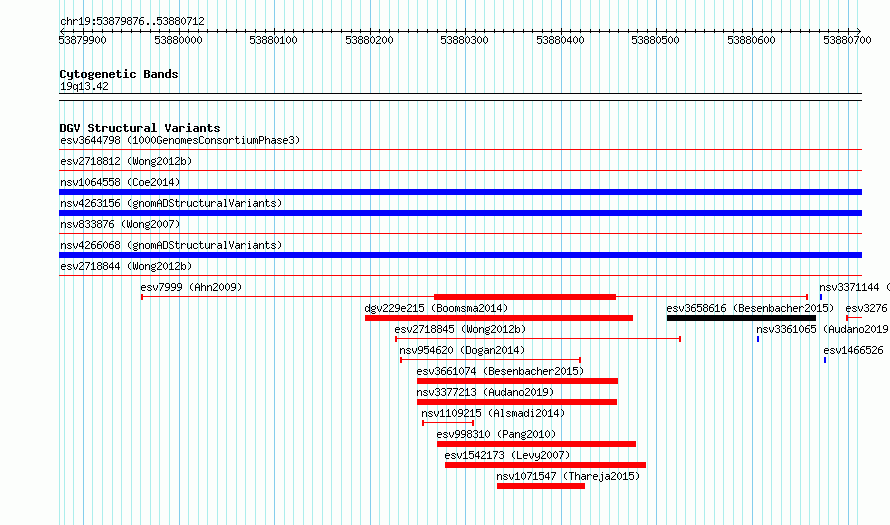Click ruler position 53880700
The height and width of the screenshot is (525, 890).
coord(847,40)
